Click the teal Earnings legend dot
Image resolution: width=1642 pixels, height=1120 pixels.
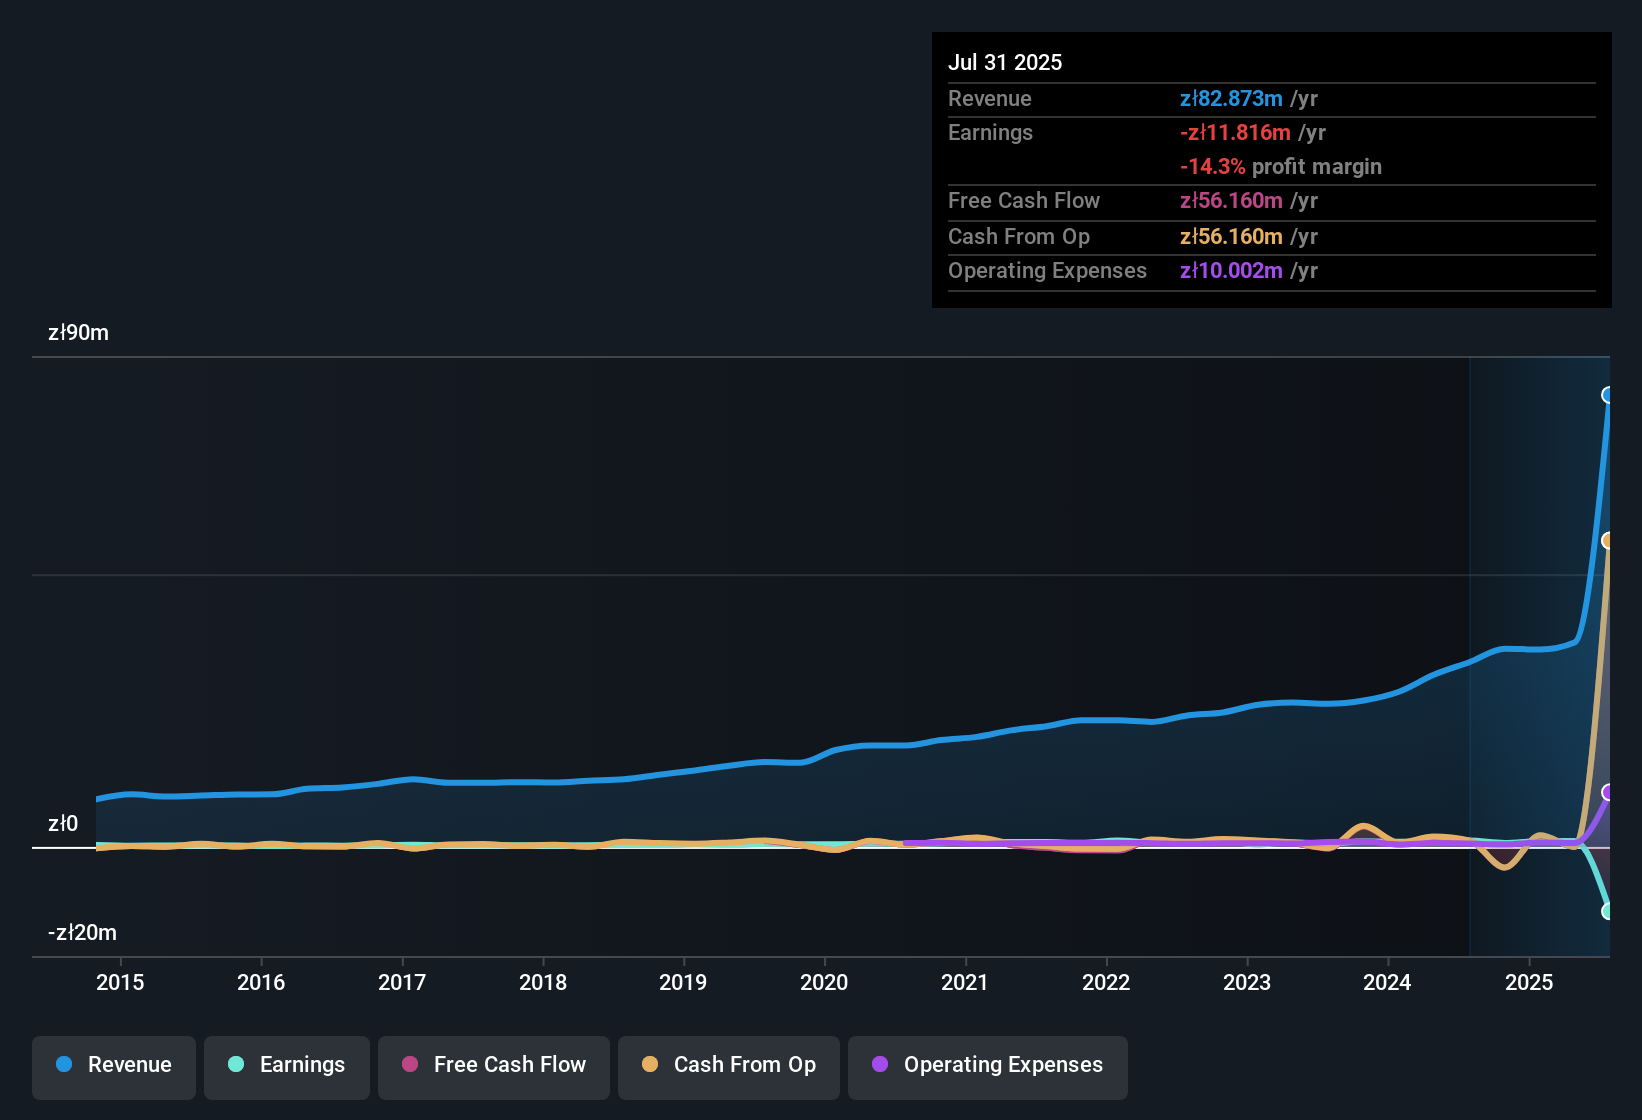(x=236, y=1065)
